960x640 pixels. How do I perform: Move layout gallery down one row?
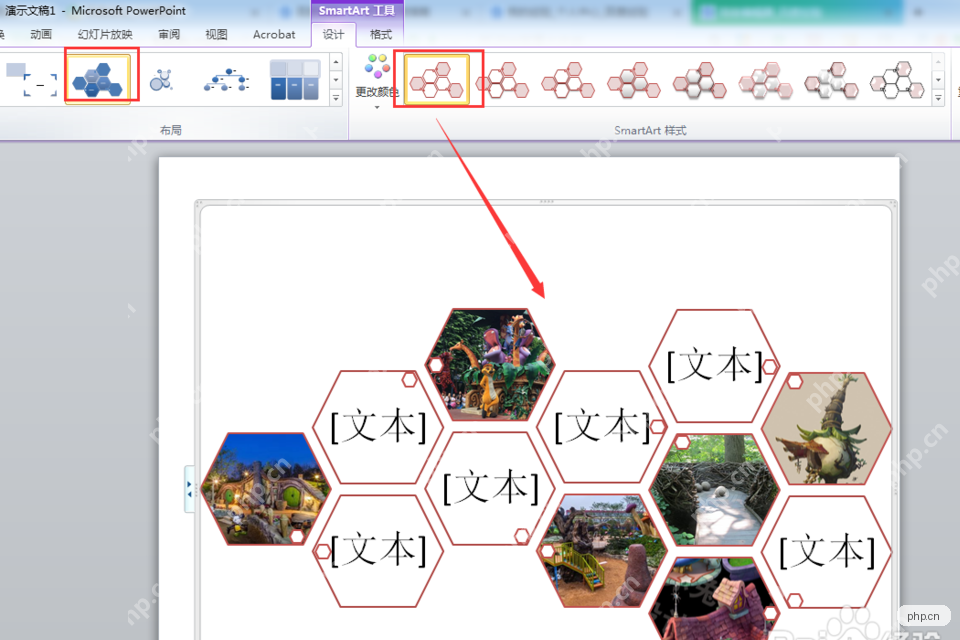[x=336, y=80]
